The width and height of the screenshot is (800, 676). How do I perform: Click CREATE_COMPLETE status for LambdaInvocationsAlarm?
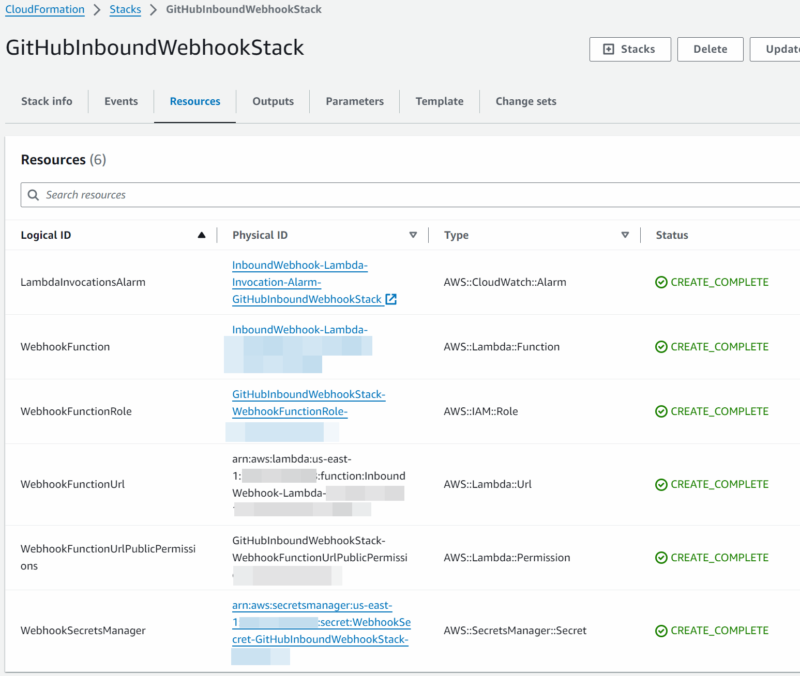click(x=712, y=282)
